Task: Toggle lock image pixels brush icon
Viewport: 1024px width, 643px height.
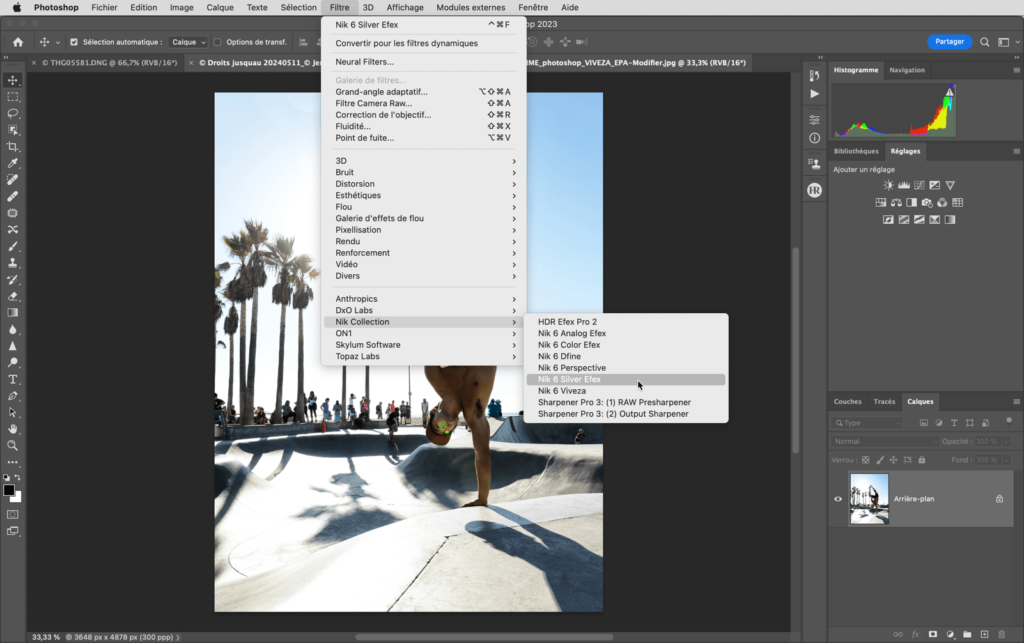Action: point(880,460)
